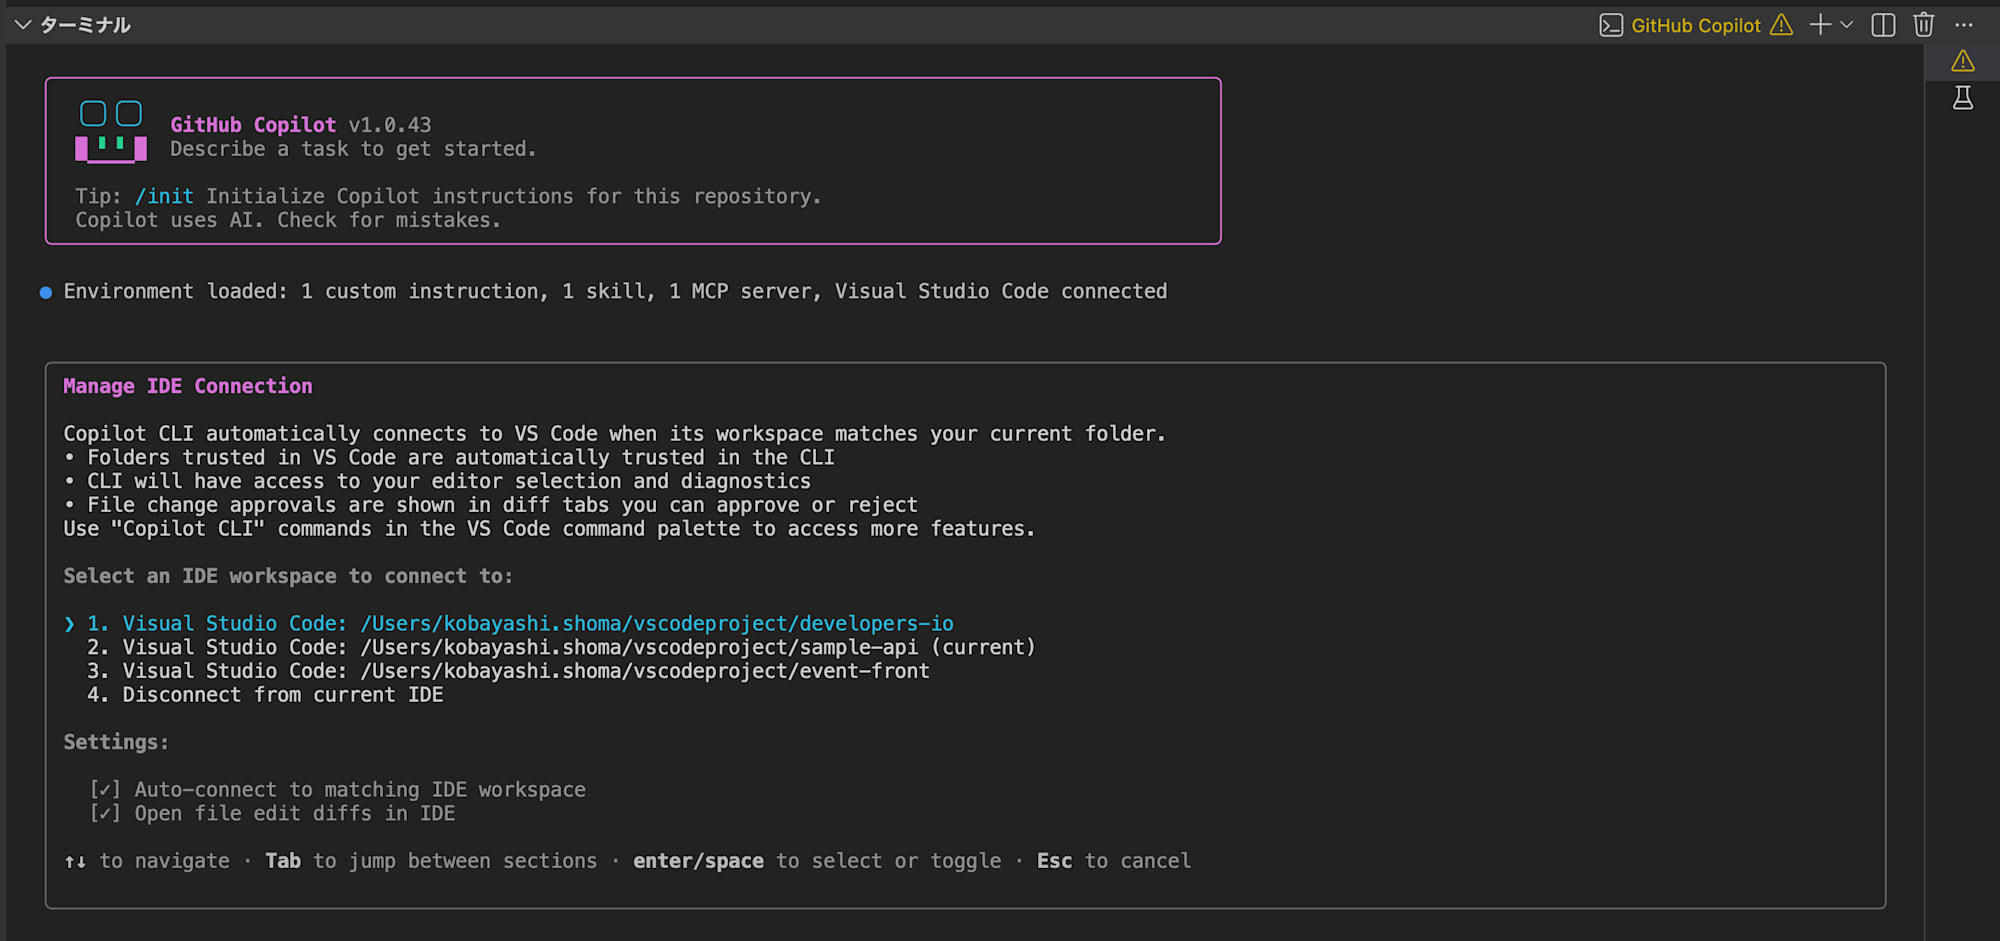Select the GitHub Copilot terminal label
The width and height of the screenshot is (2000, 941).
(1696, 25)
